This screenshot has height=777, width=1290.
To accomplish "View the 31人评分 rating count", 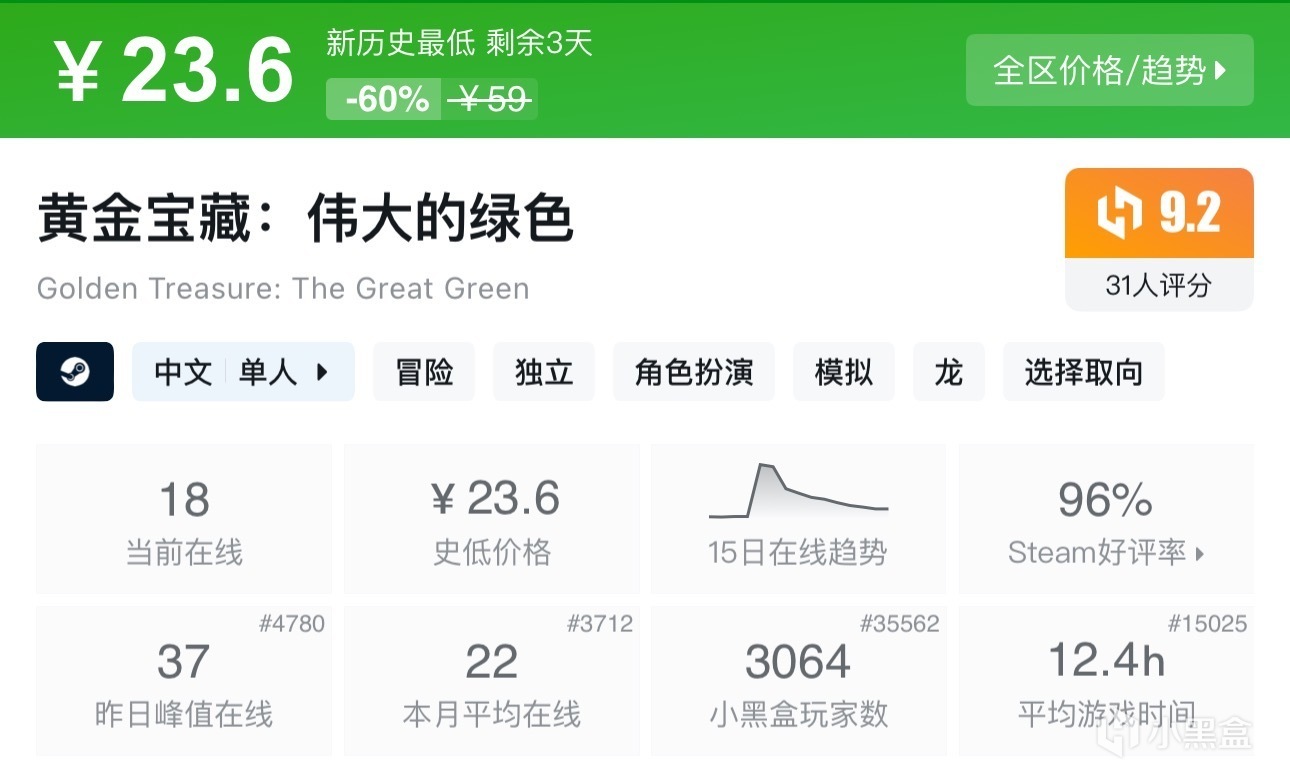I will tap(1159, 285).
